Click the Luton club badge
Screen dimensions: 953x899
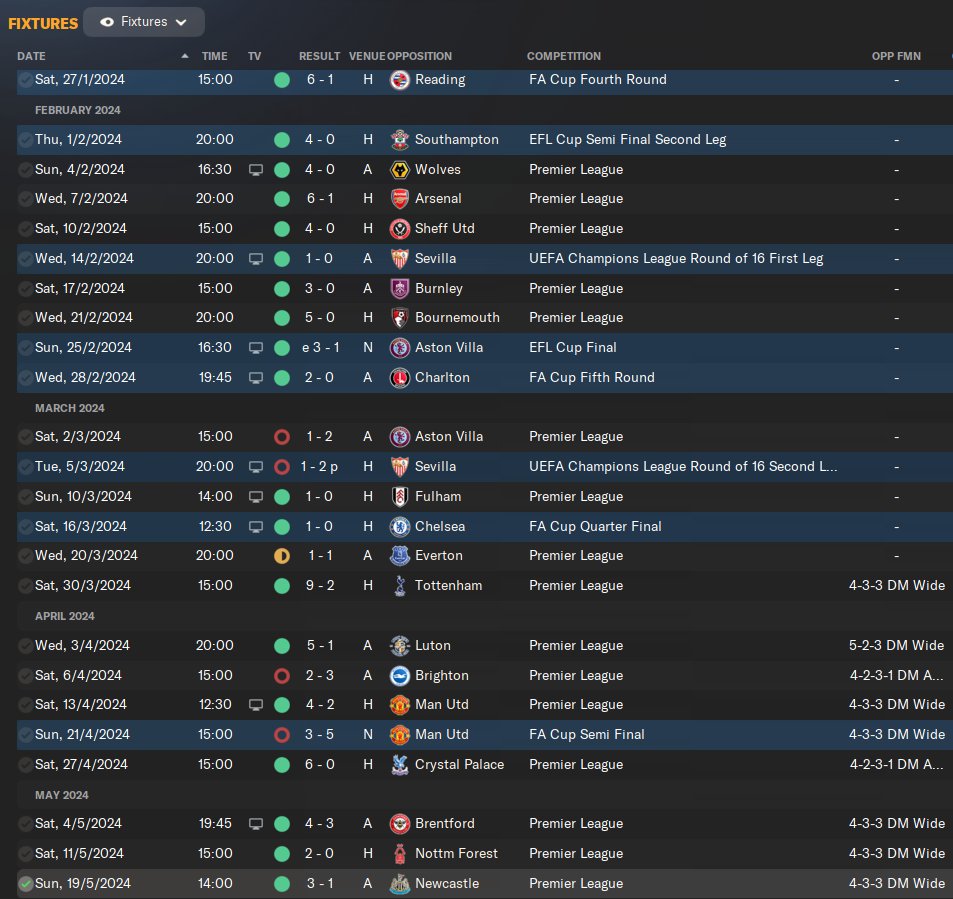pyautogui.click(x=399, y=646)
